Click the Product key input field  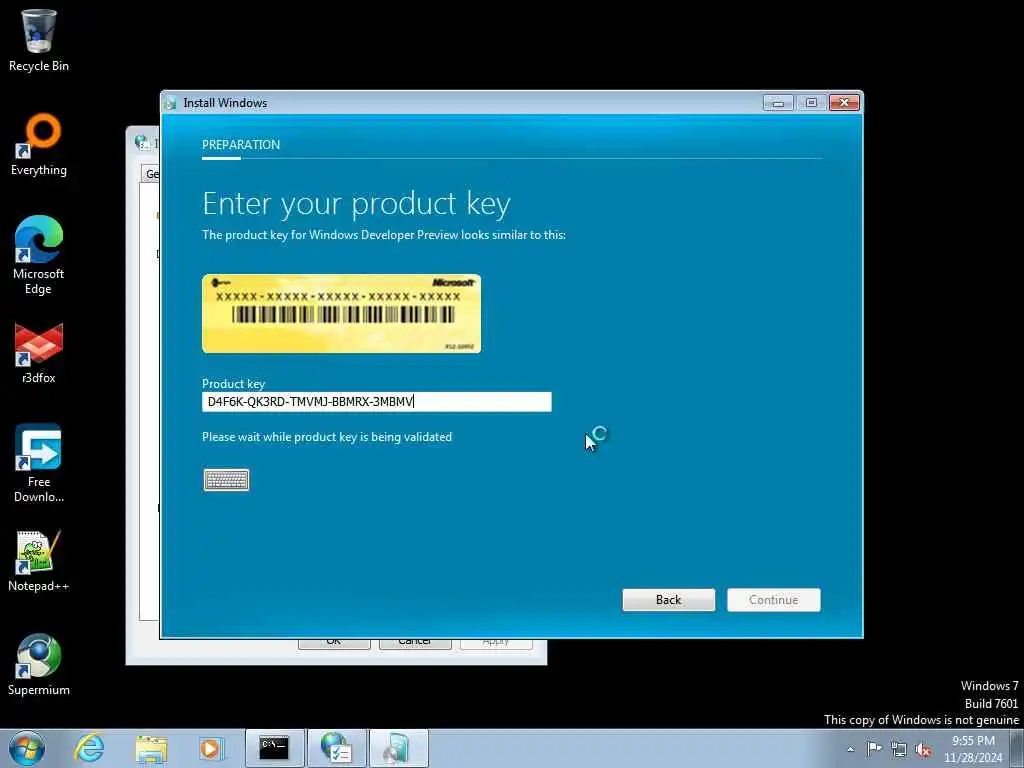(x=377, y=402)
